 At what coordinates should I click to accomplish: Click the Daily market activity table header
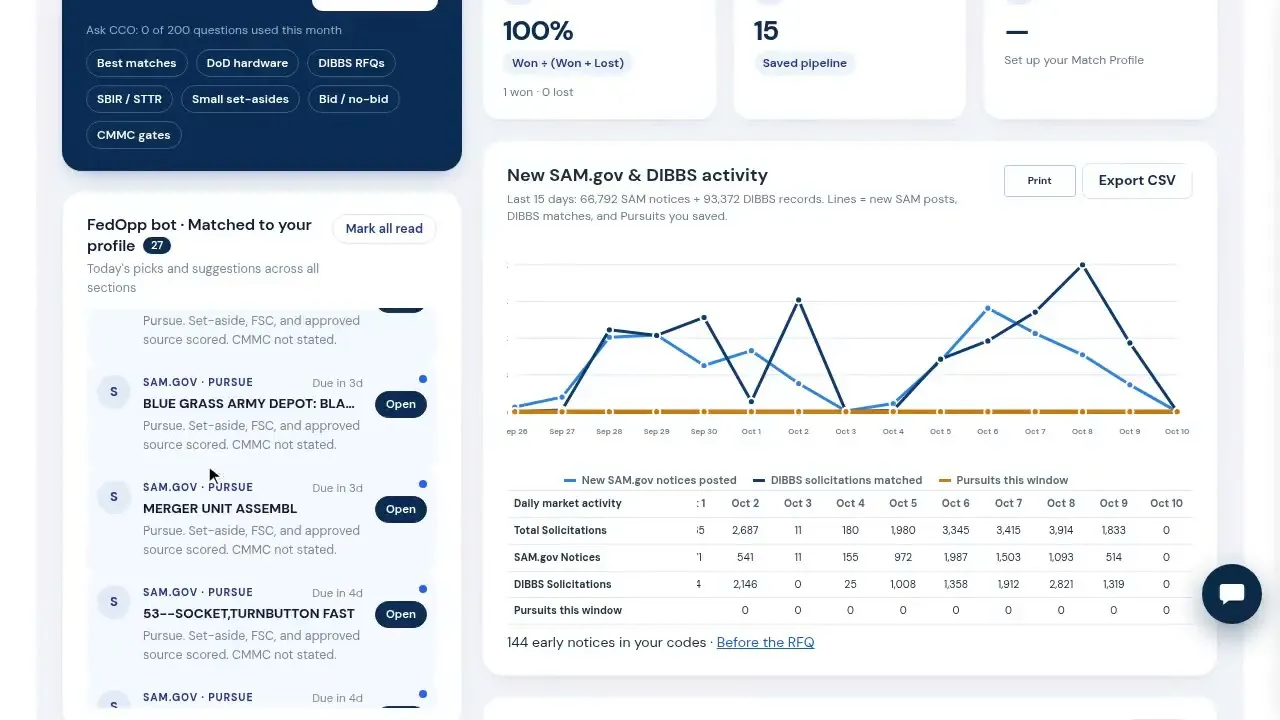[568, 503]
